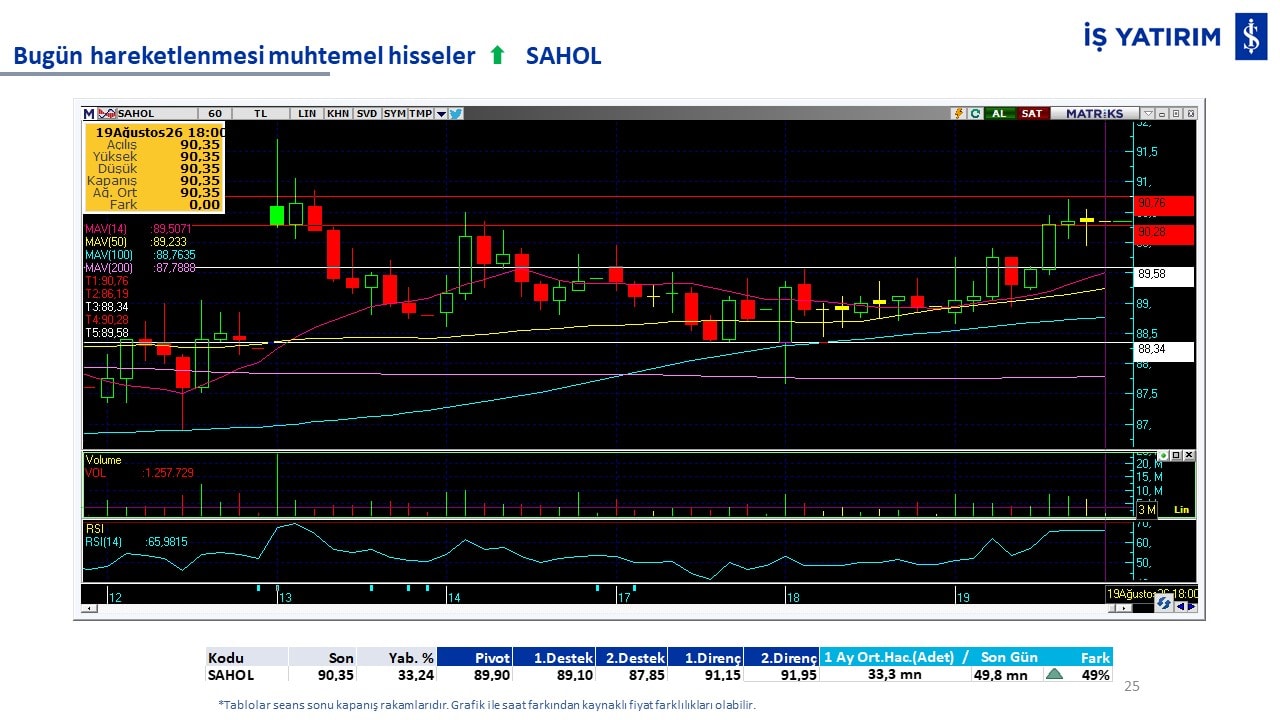Click the date marker 19 on time axis

click(x=963, y=597)
